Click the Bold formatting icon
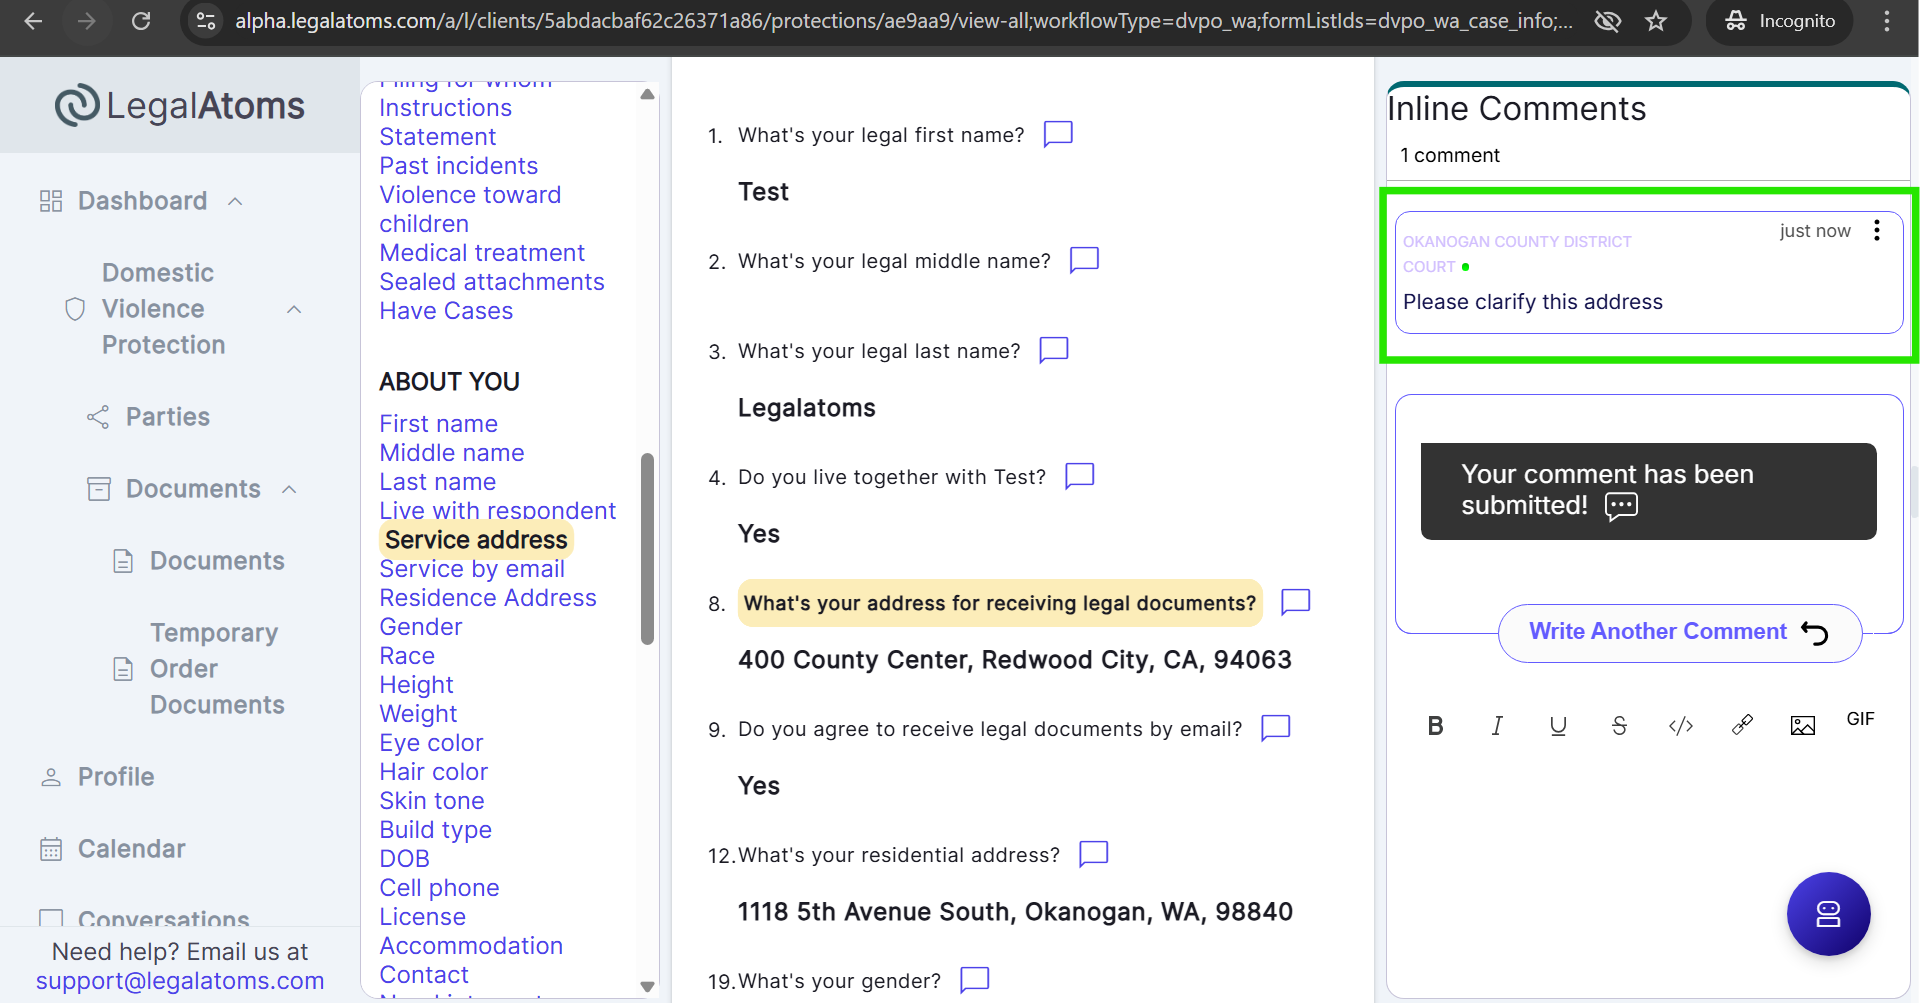1920x1003 pixels. click(1435, 726)
